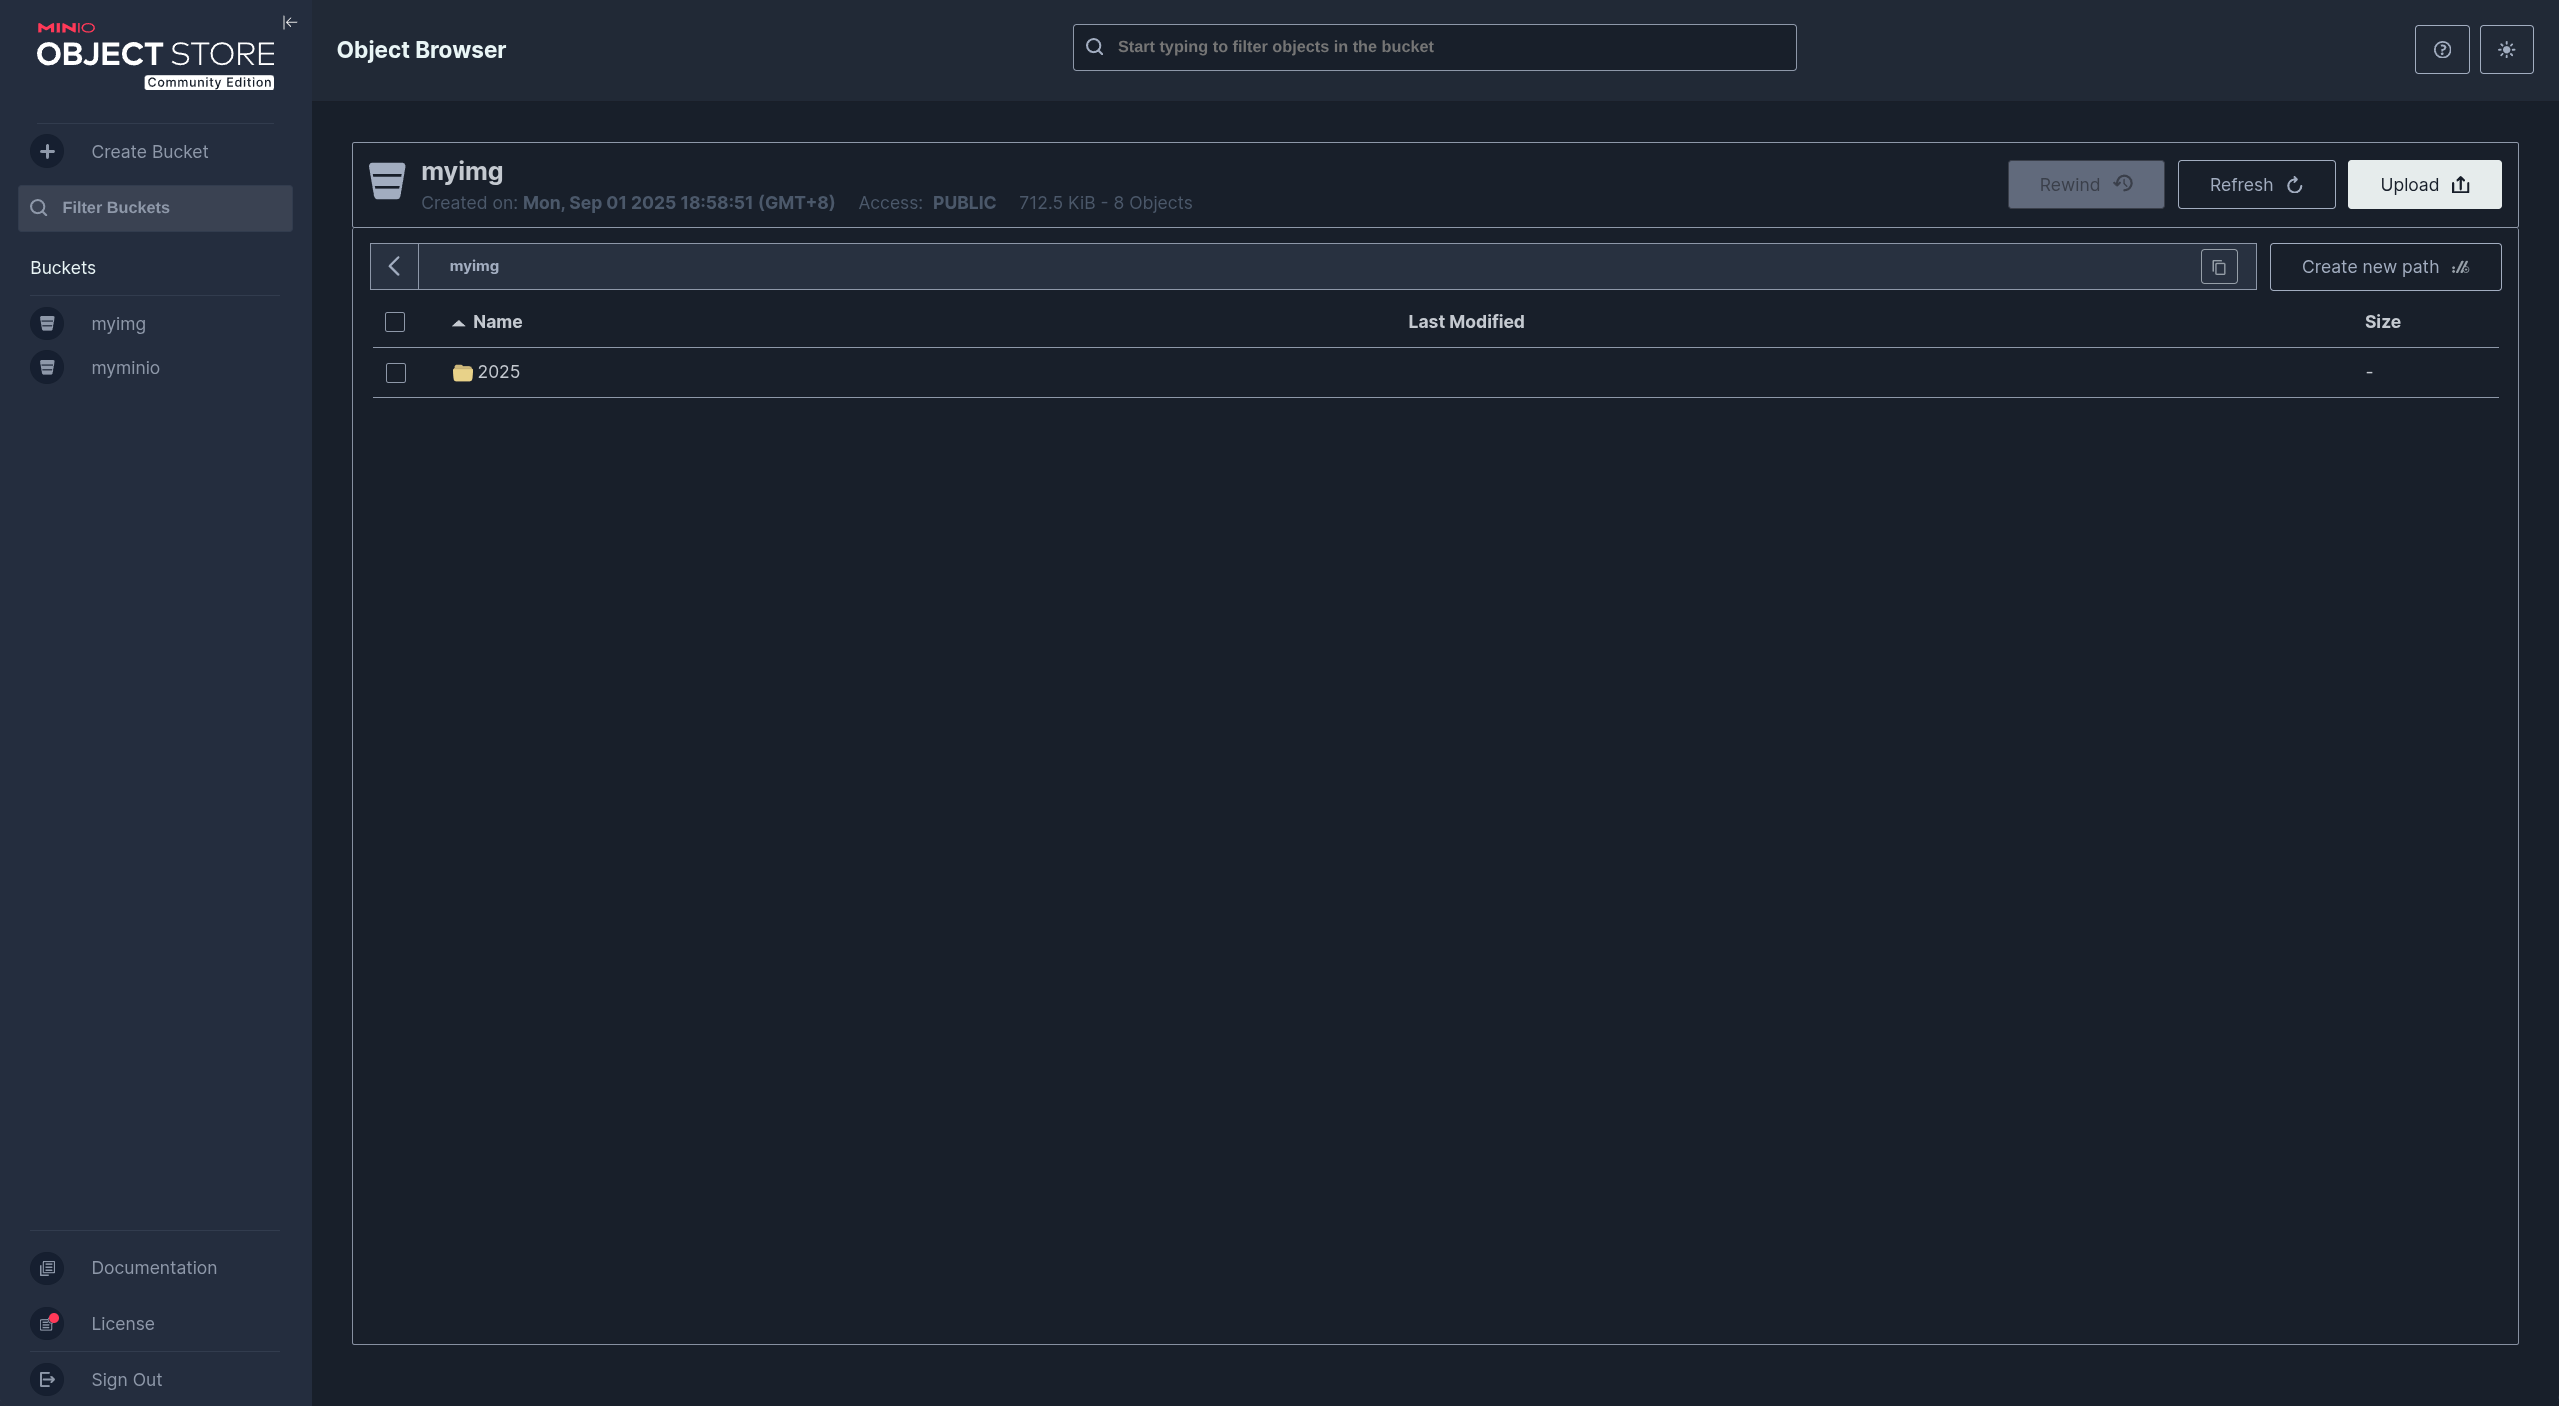Image resolution: width=2559 pixels, height=1406 pixels.
Task: Select the 2025 folder checkbox
Action: coord(396,373)
